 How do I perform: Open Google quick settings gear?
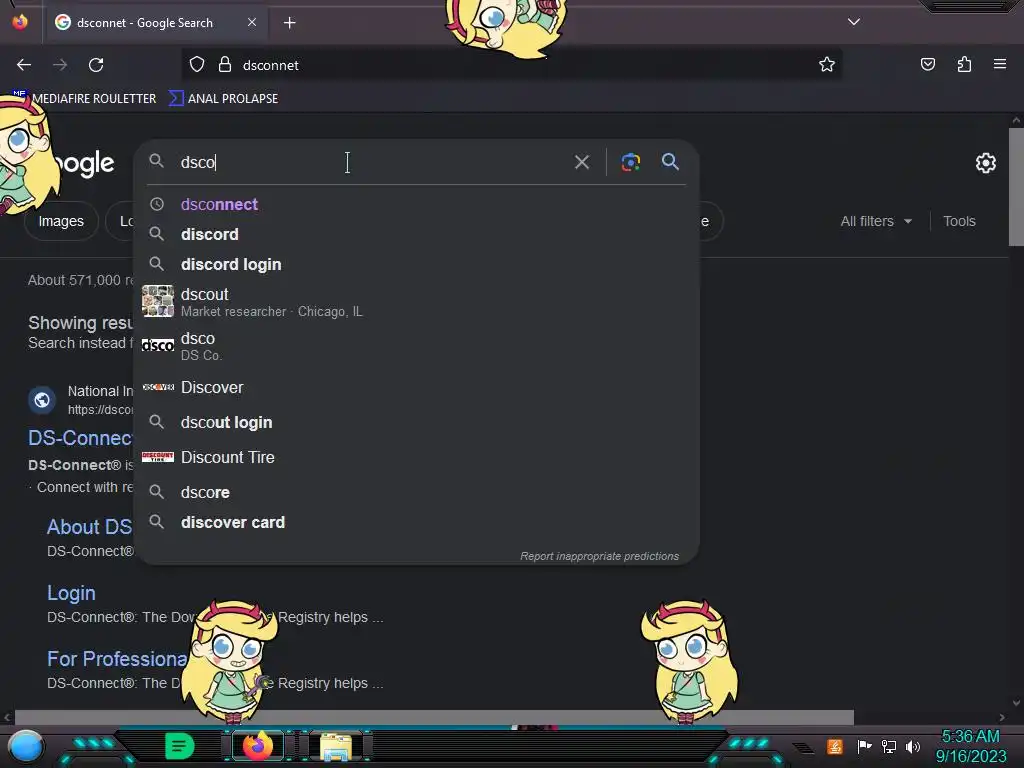click(x=985, y=163)
